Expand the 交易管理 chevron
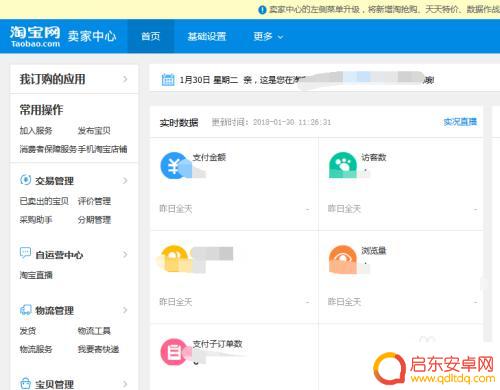 click(x=125, y=181)
